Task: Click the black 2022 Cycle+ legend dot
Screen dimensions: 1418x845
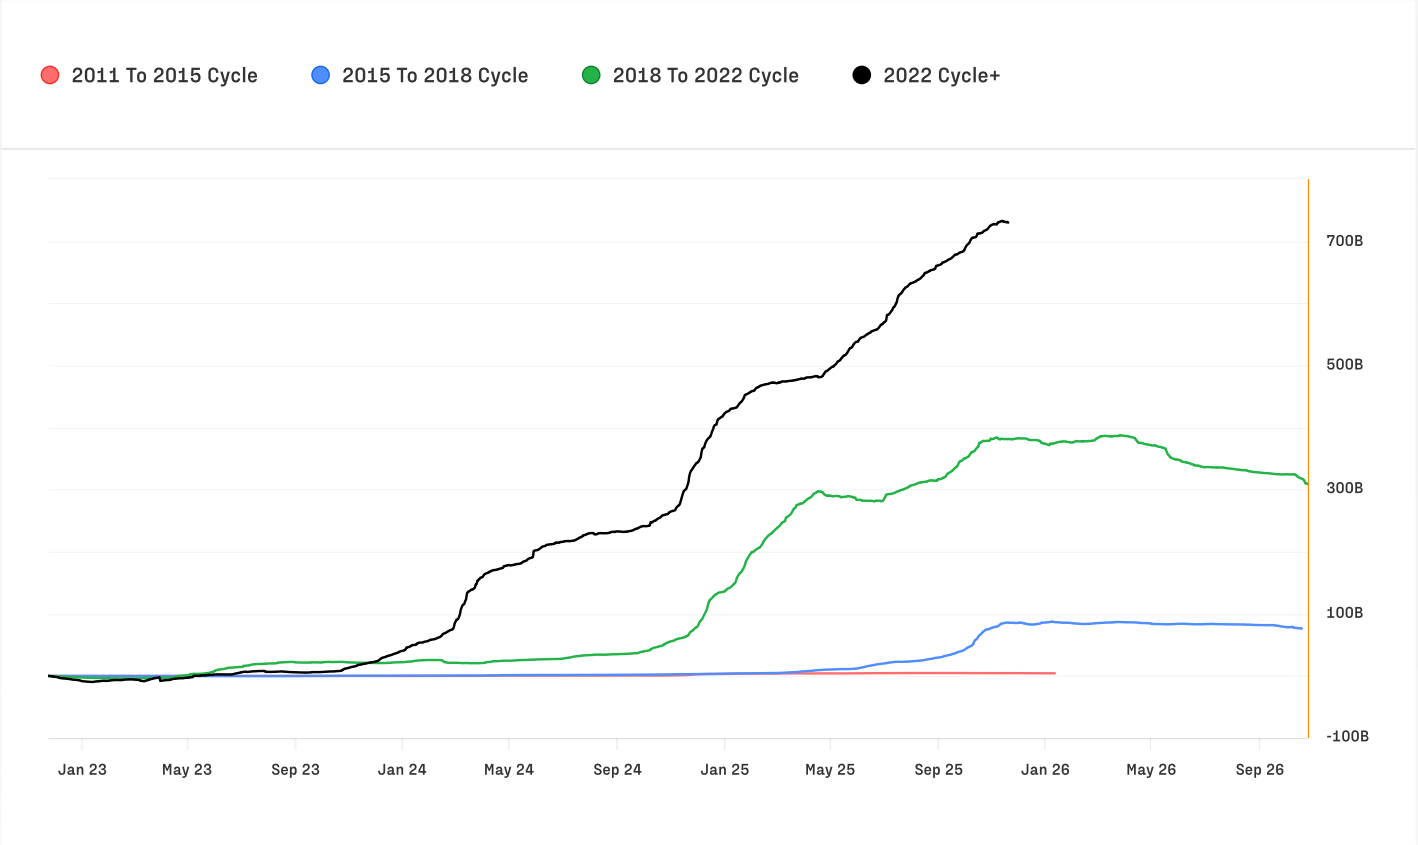Action: point(861,75)
